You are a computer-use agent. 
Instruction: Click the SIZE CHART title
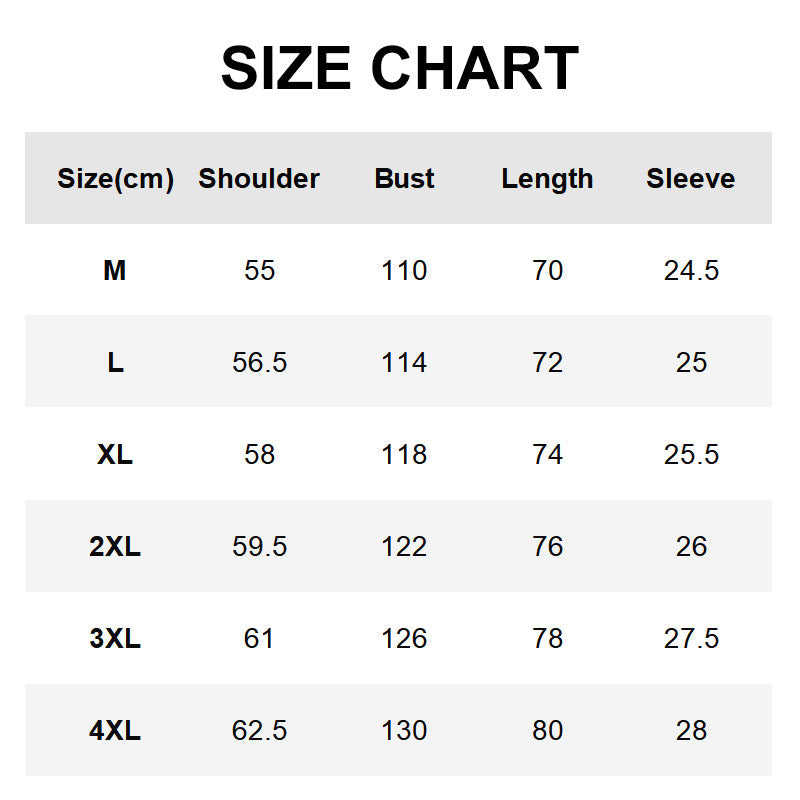pos(400,68)
